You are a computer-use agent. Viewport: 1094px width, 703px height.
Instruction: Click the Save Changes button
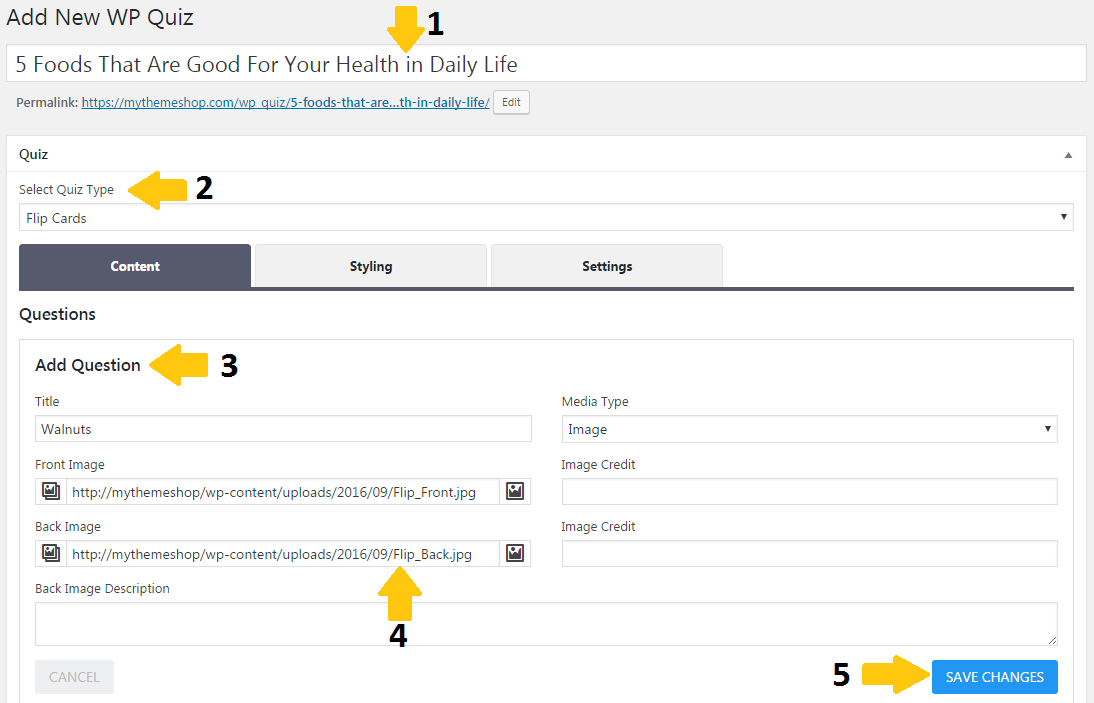tap(994, 677)
